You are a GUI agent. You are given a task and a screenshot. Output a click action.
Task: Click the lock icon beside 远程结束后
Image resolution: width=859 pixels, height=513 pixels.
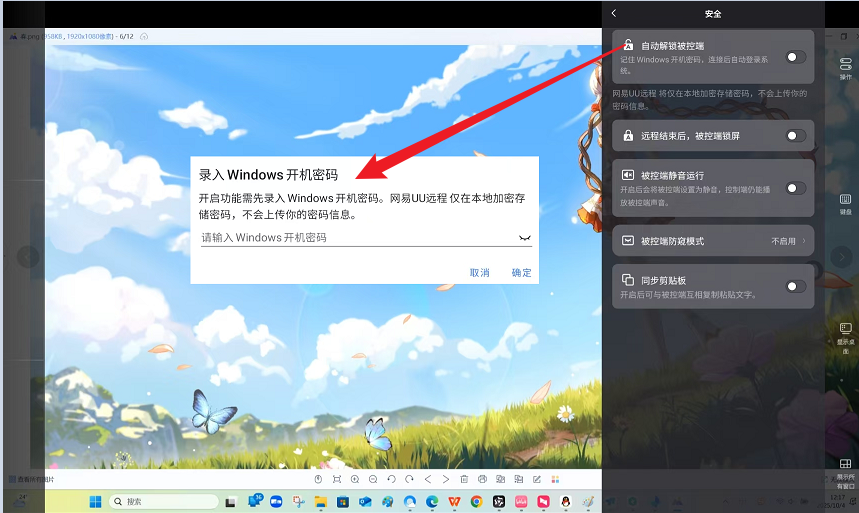628,135
